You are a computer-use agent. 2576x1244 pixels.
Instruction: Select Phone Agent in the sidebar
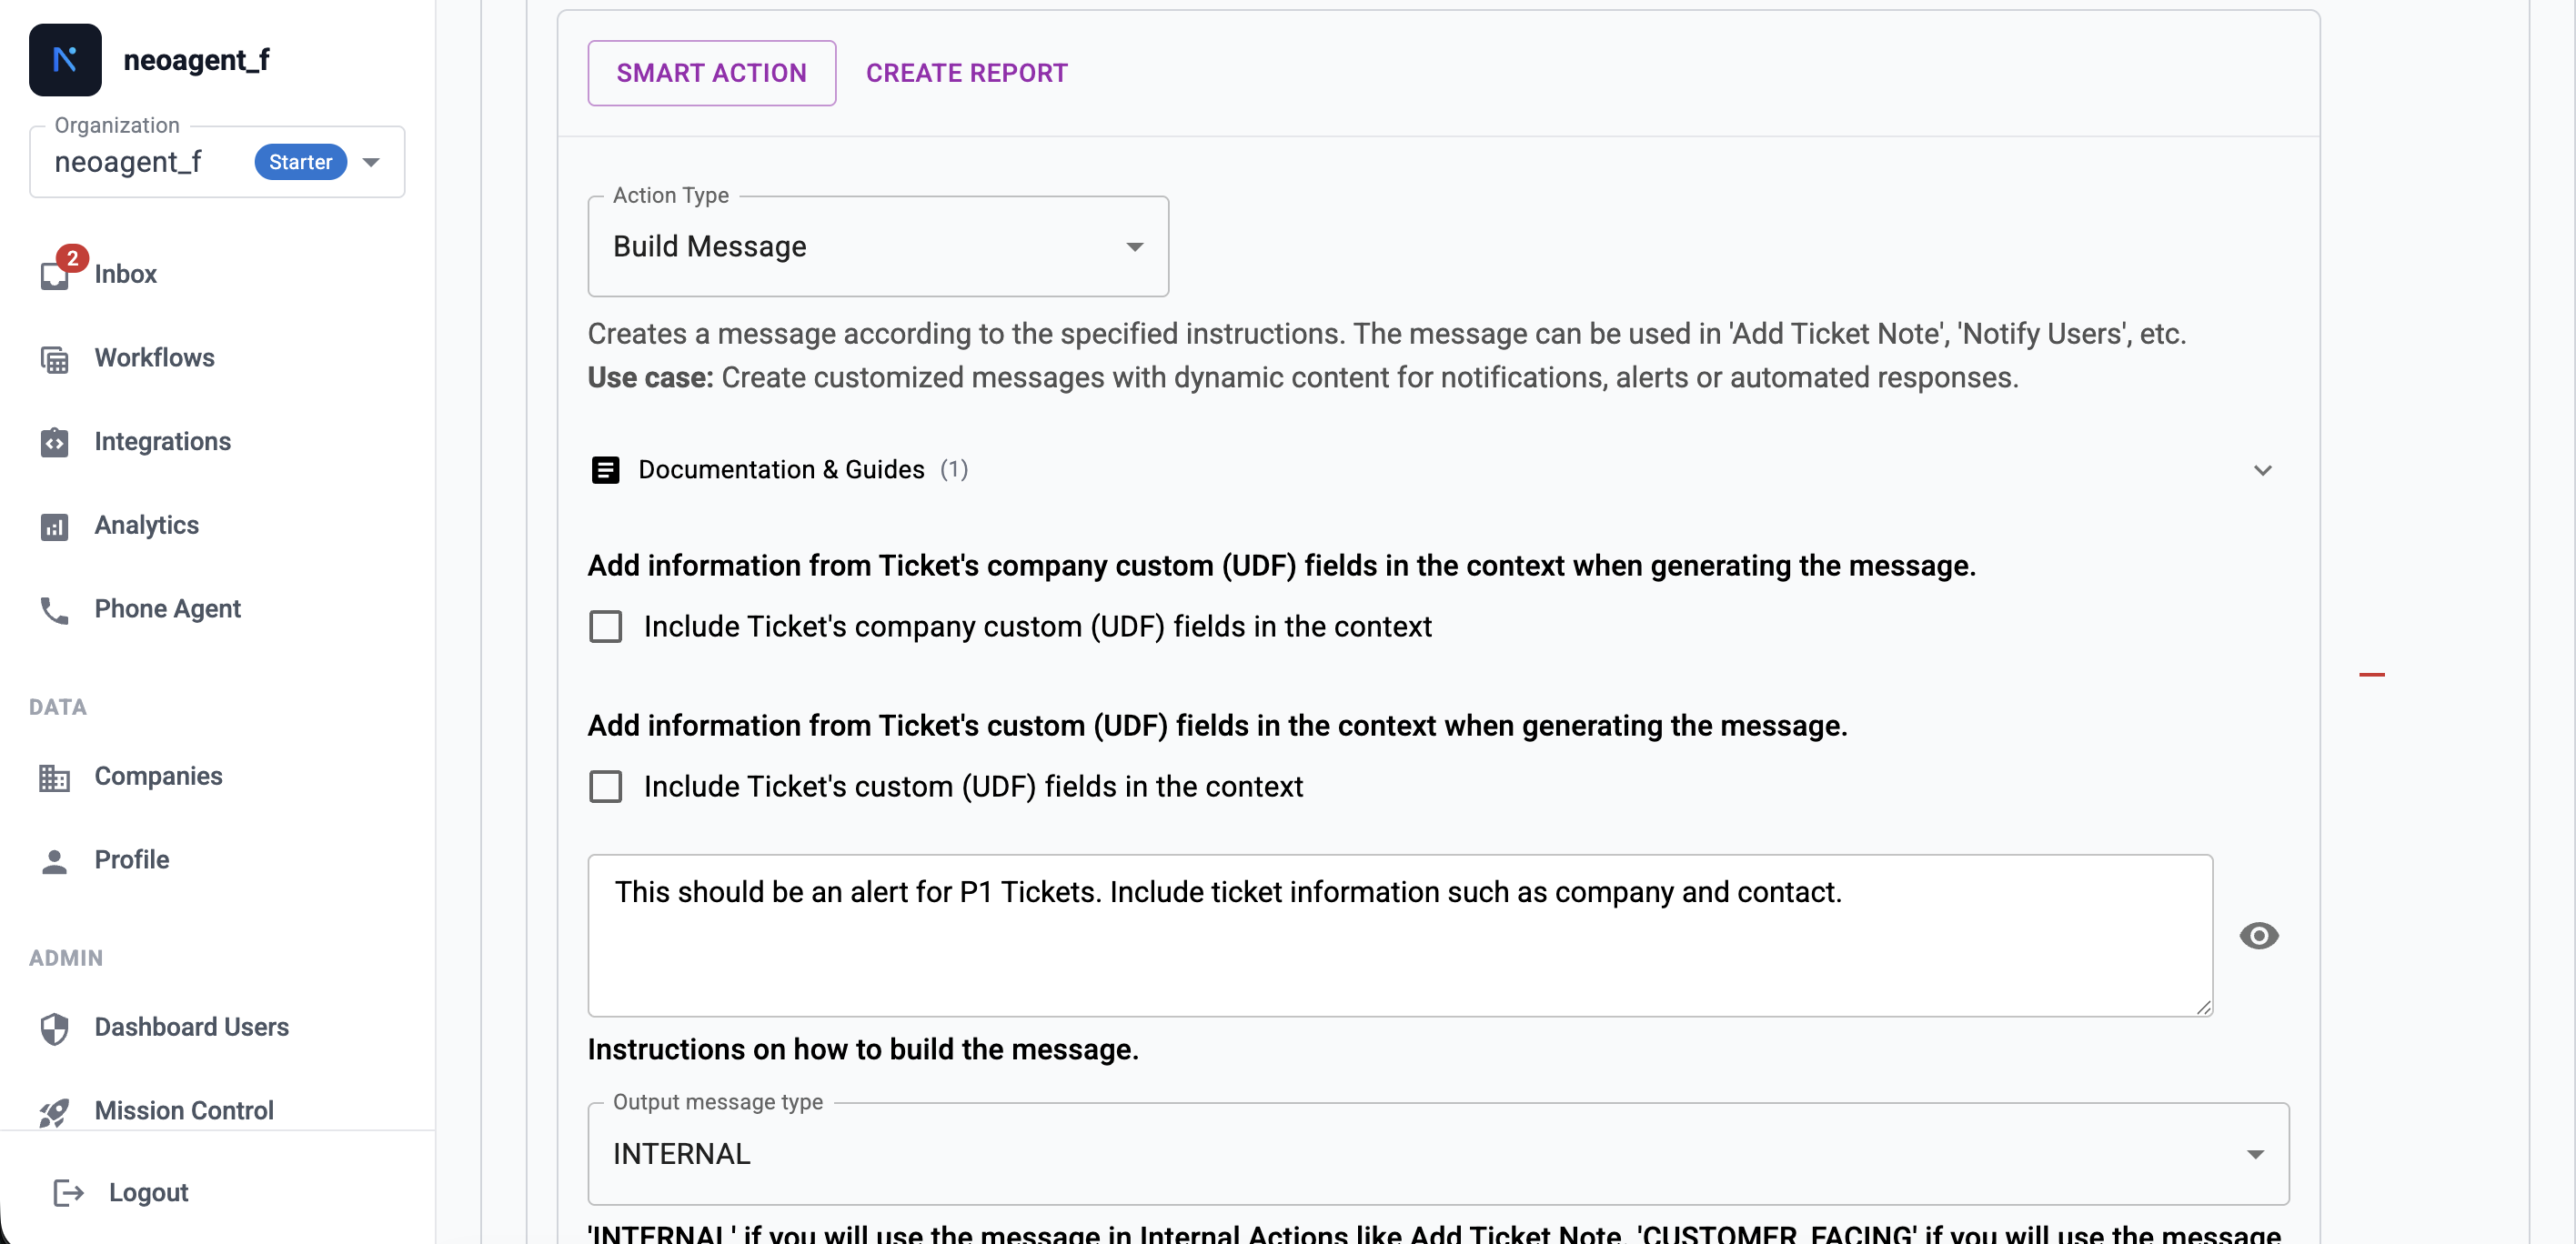click(x=167, y=608)
